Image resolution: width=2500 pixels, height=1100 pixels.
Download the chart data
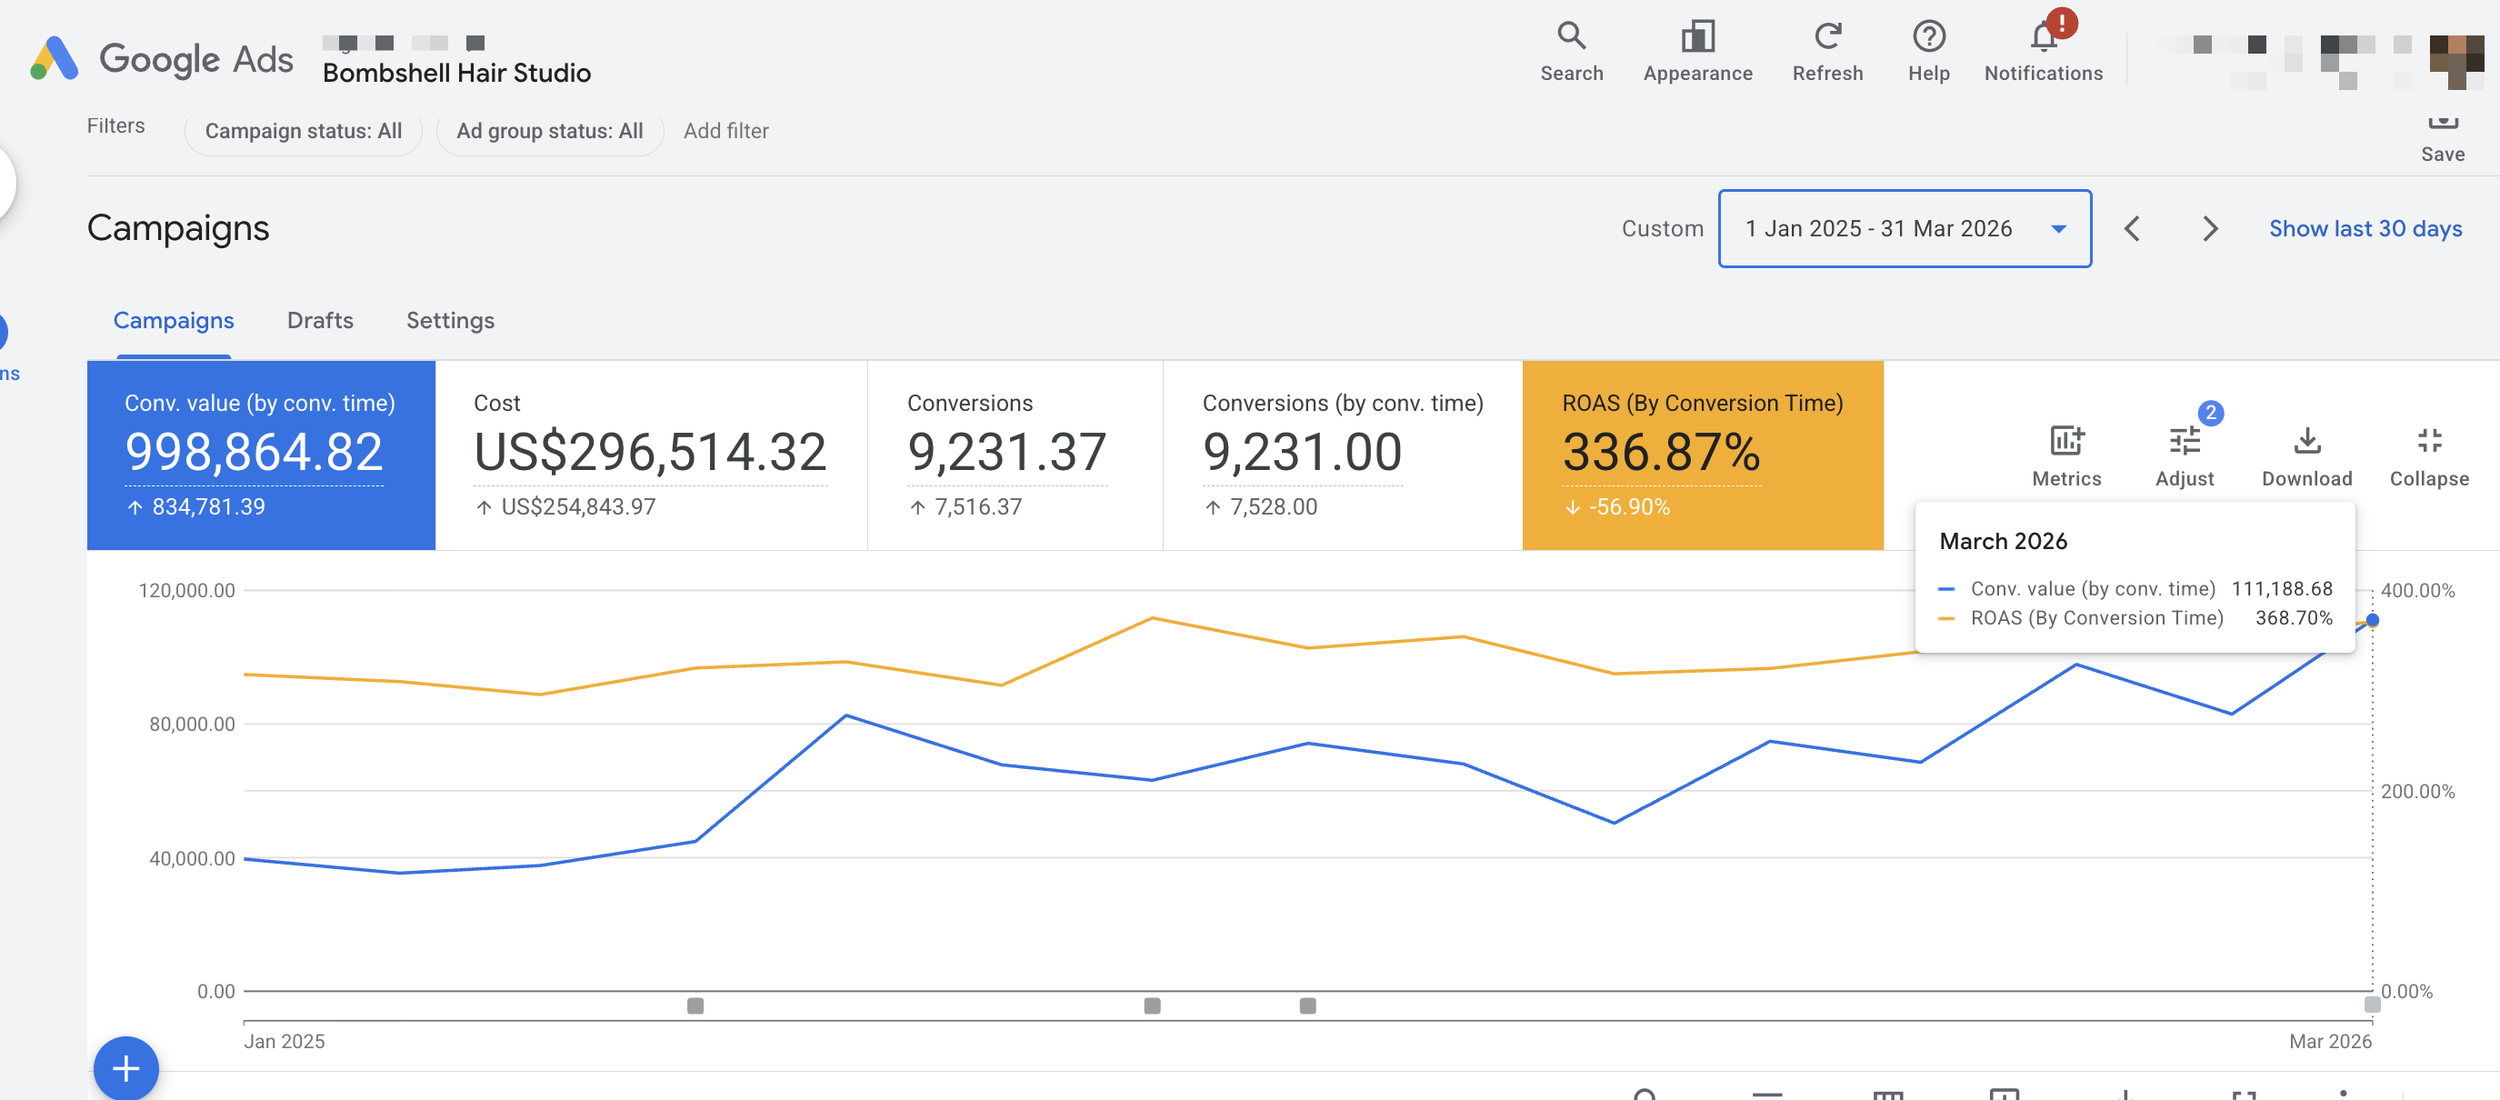pyautogui.click(x=2306, y=456)
